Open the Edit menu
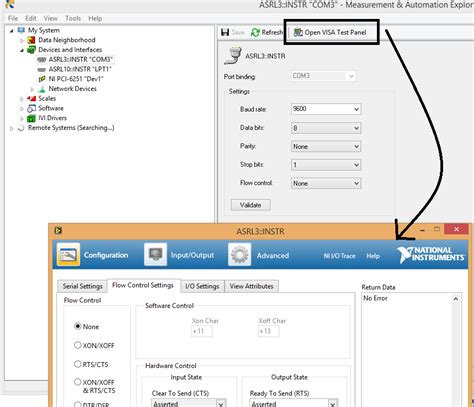The height and width of the screenshot is (407, 474). tap(31, 18)
